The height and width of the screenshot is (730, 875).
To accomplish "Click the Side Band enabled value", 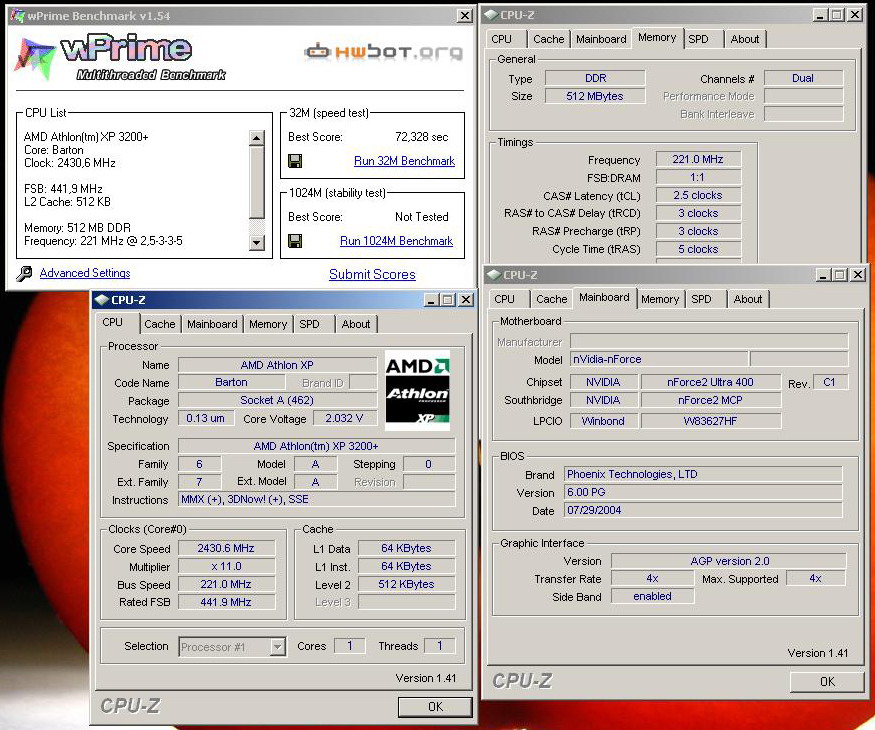I will 652,596.
